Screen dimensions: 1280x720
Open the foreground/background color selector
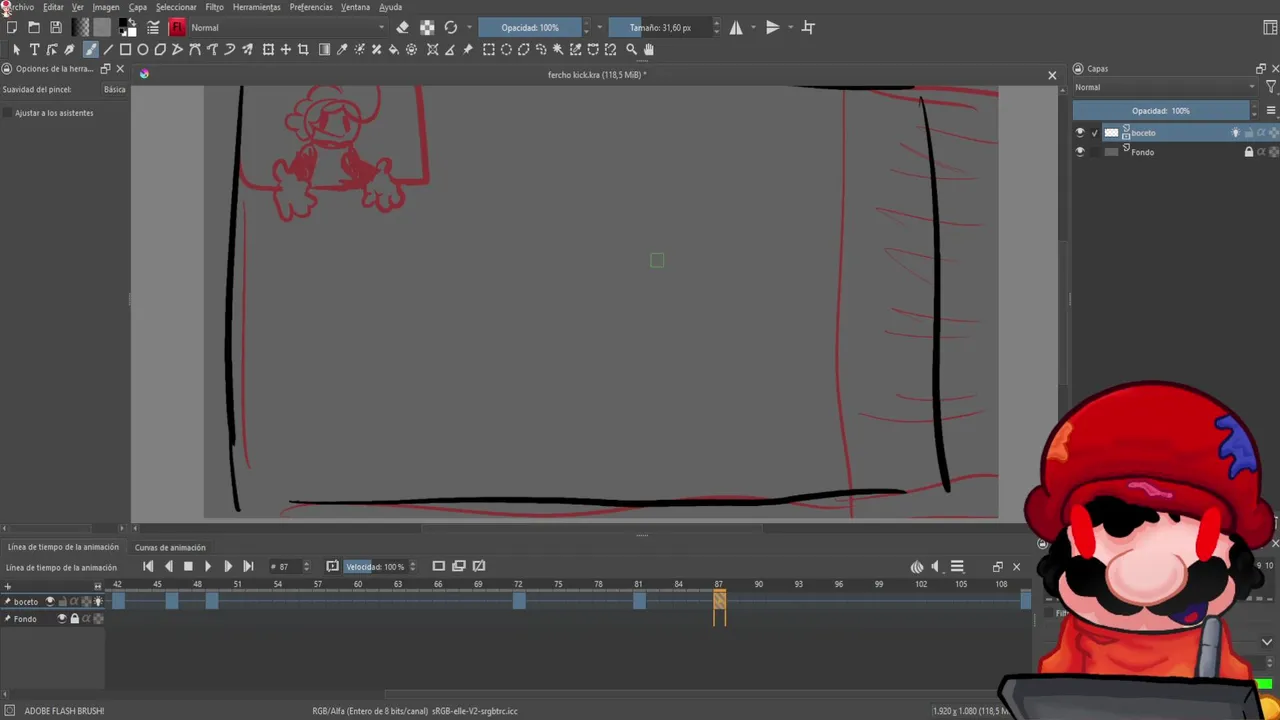(127, 27)
